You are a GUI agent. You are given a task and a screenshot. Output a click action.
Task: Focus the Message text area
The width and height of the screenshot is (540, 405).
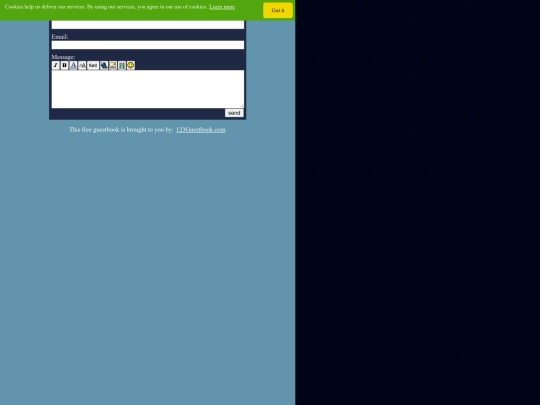148,89
